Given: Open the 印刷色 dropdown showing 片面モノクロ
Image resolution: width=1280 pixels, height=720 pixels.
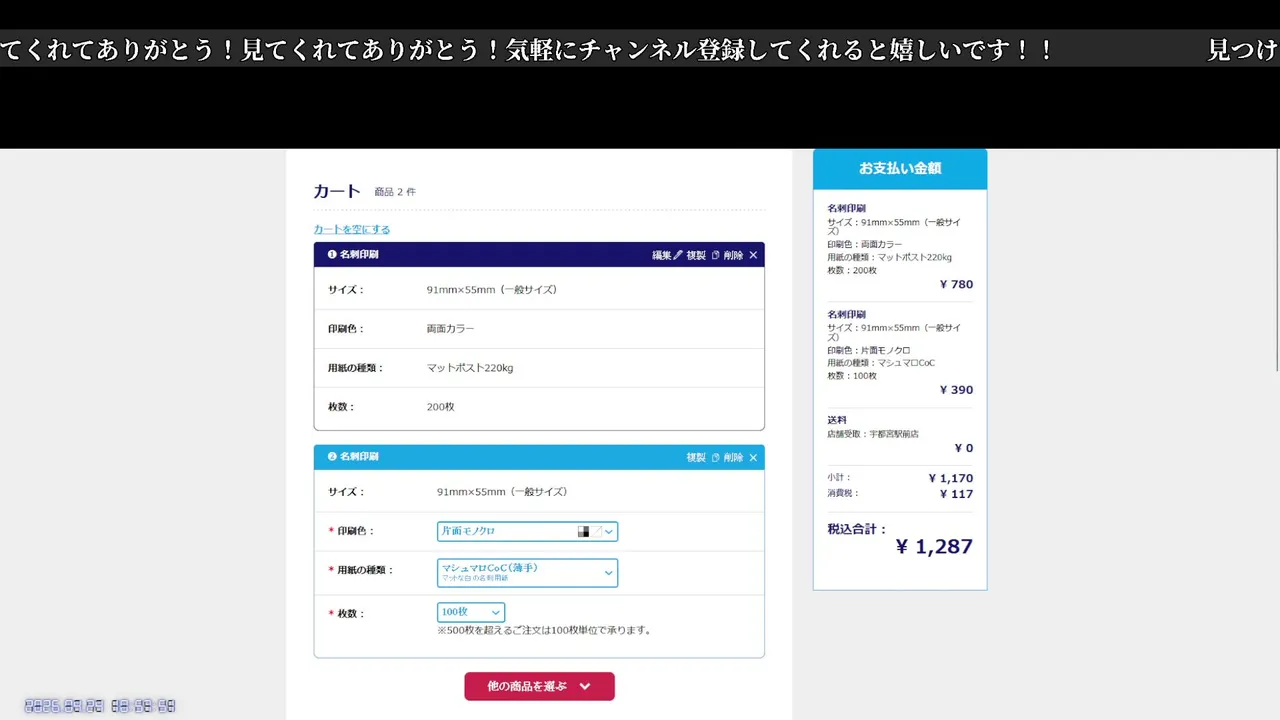Looking at the screenshot, I should 527,531.
